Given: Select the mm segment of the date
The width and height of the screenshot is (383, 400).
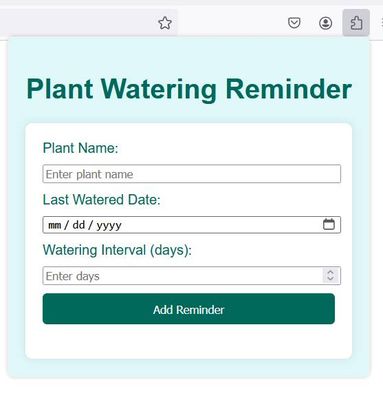Looking at the screenshot, I should point(54,225).
